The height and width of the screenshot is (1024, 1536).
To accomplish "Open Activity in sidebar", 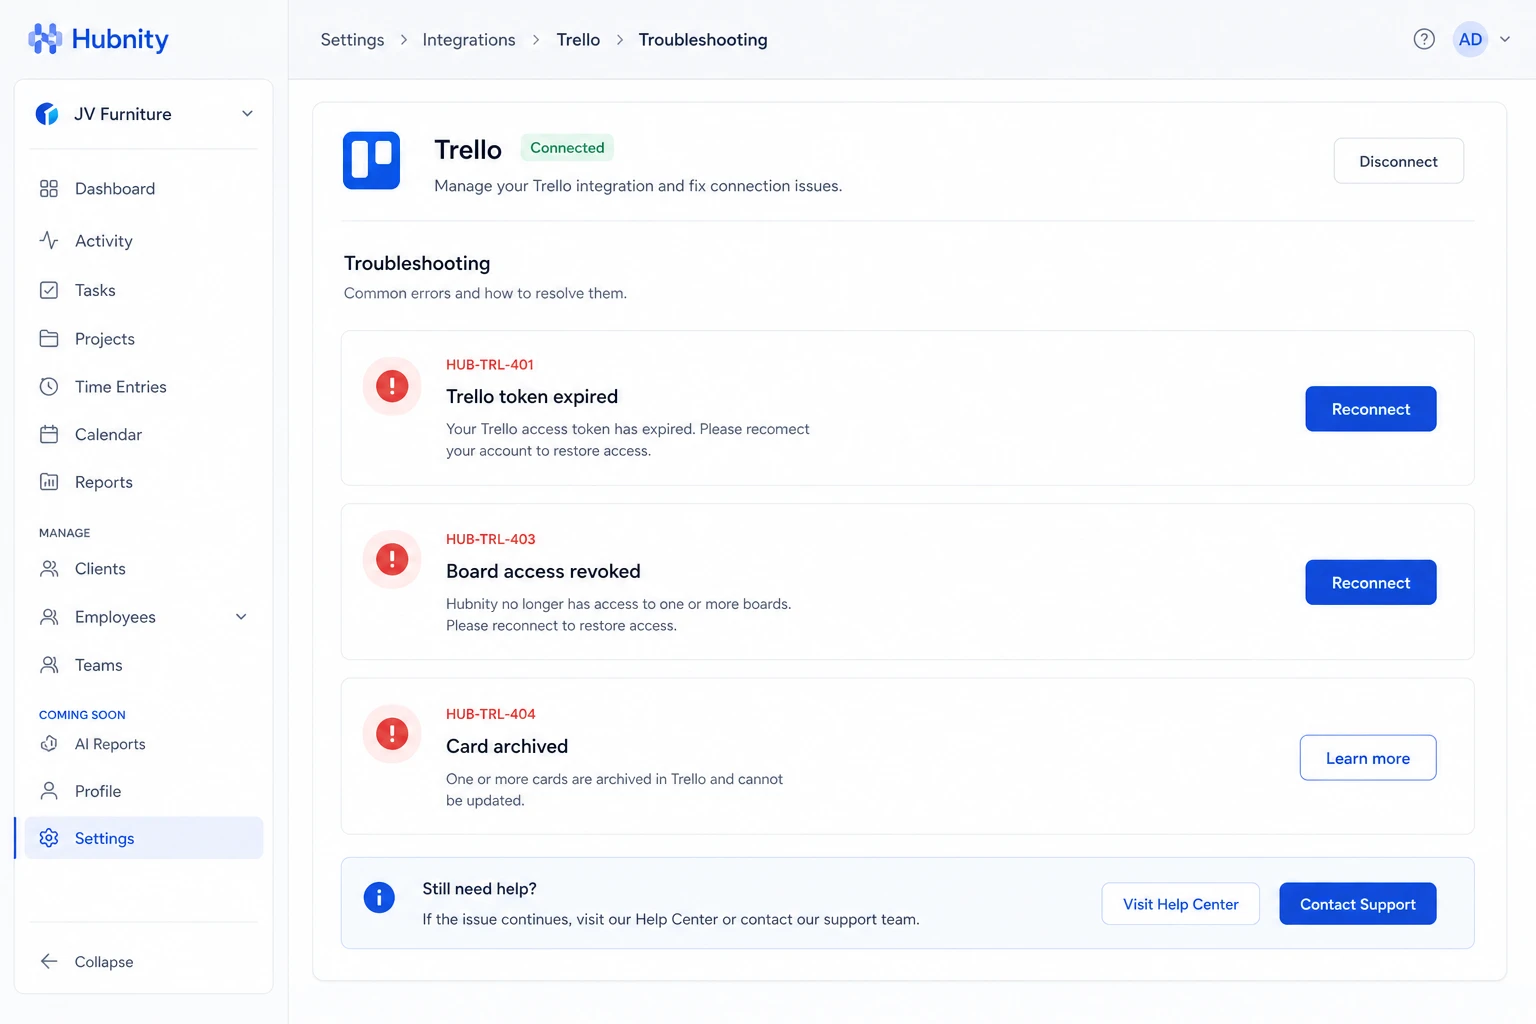I will click(144, 241).
